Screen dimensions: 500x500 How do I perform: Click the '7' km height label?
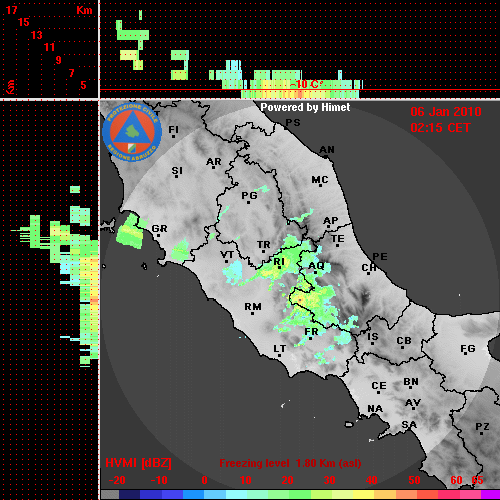tap(71, 73)
